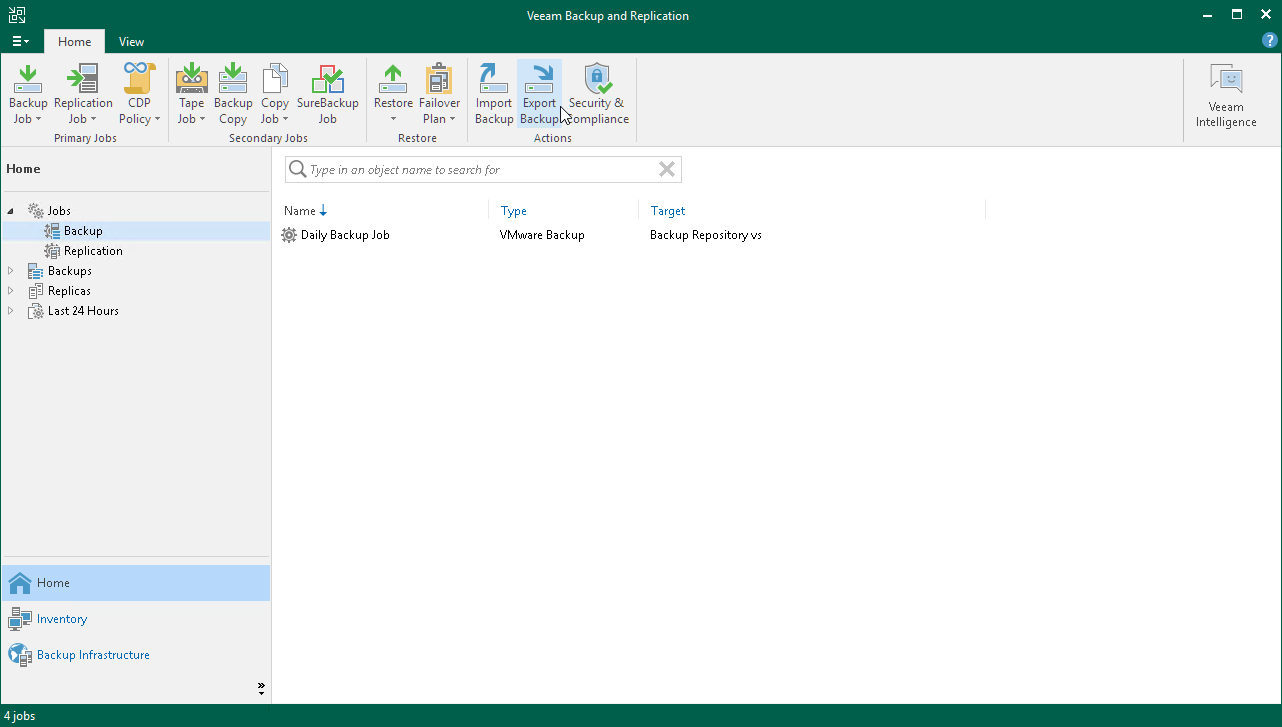Select Last 24 Hours tree item
The height and width of the screenshot is (727, 1282).
point(83,311)
